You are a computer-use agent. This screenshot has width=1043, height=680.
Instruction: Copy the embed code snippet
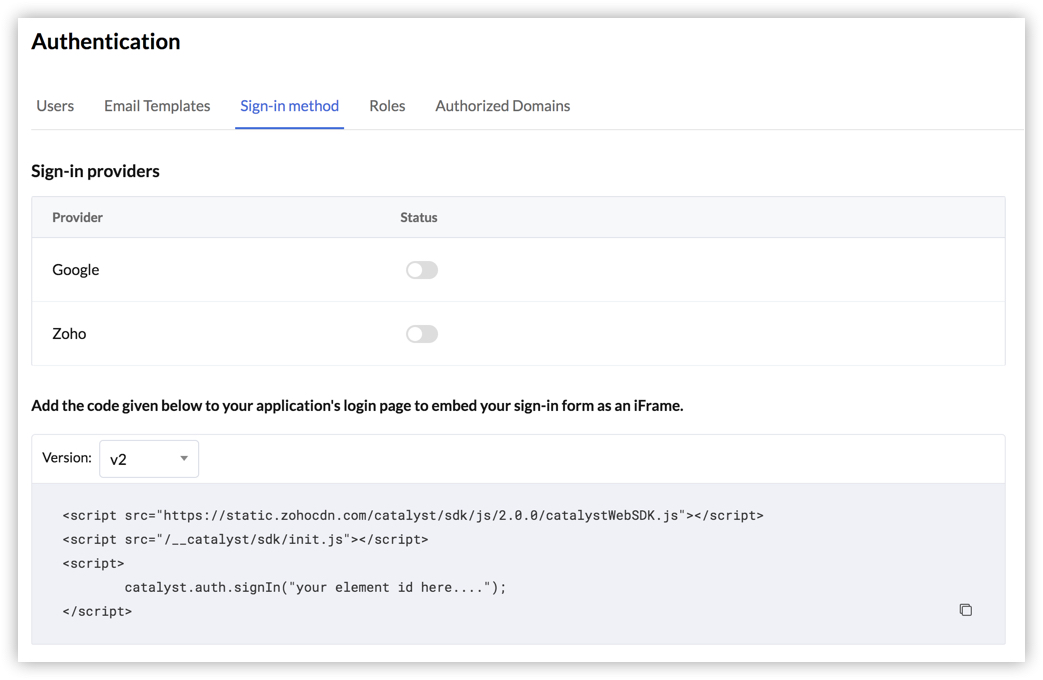point(965,609)
